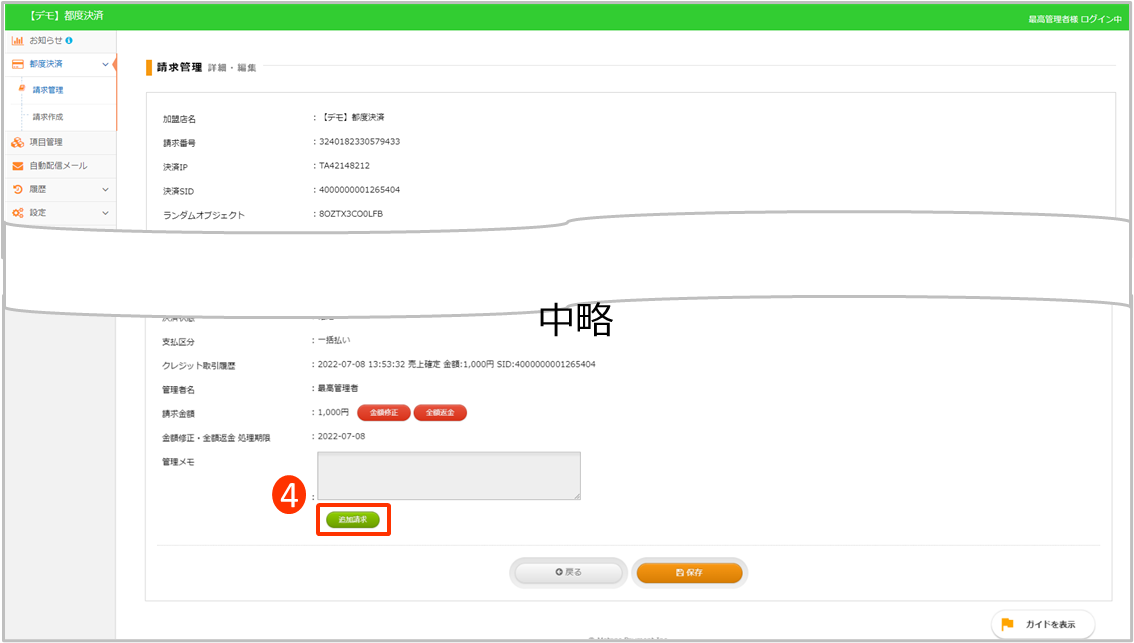The height and width of the screenshot is (643, 1134).
Task: Click the green 追加請求 button
Action: [353, 520]
